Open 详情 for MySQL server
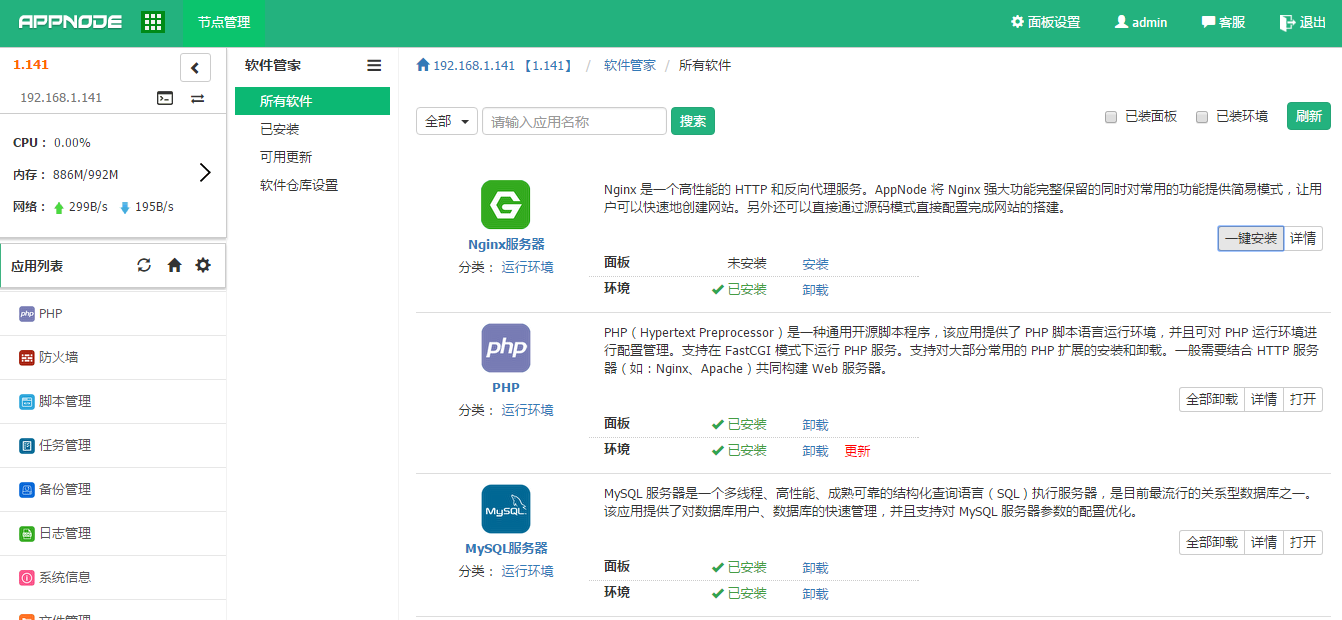The width and height of the screenshot is (1342, 620). 1264,543
